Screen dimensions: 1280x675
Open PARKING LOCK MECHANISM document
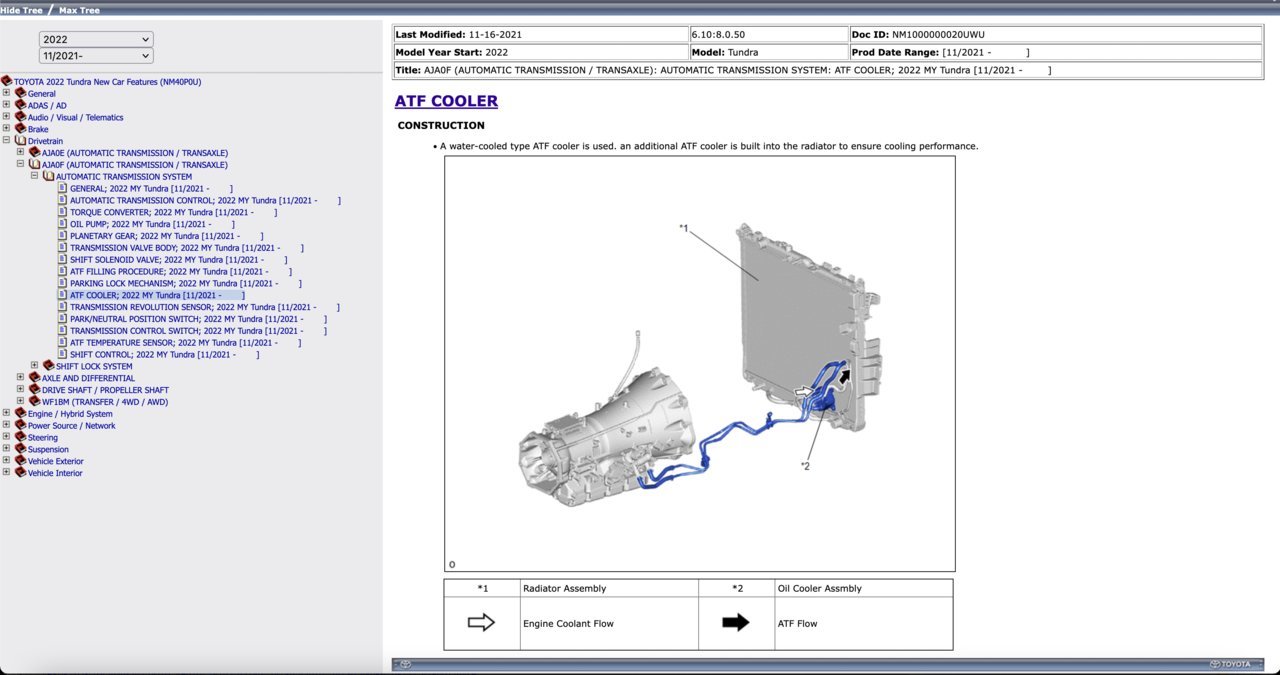[x=185, y=283]
